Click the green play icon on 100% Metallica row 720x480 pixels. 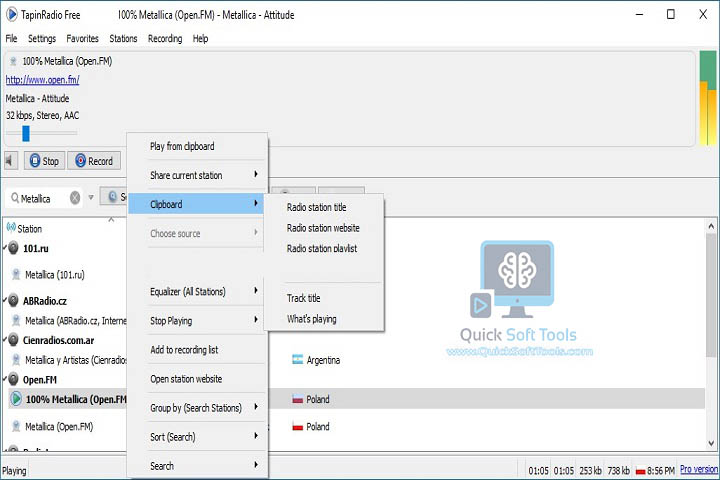(x=16, y=399)
